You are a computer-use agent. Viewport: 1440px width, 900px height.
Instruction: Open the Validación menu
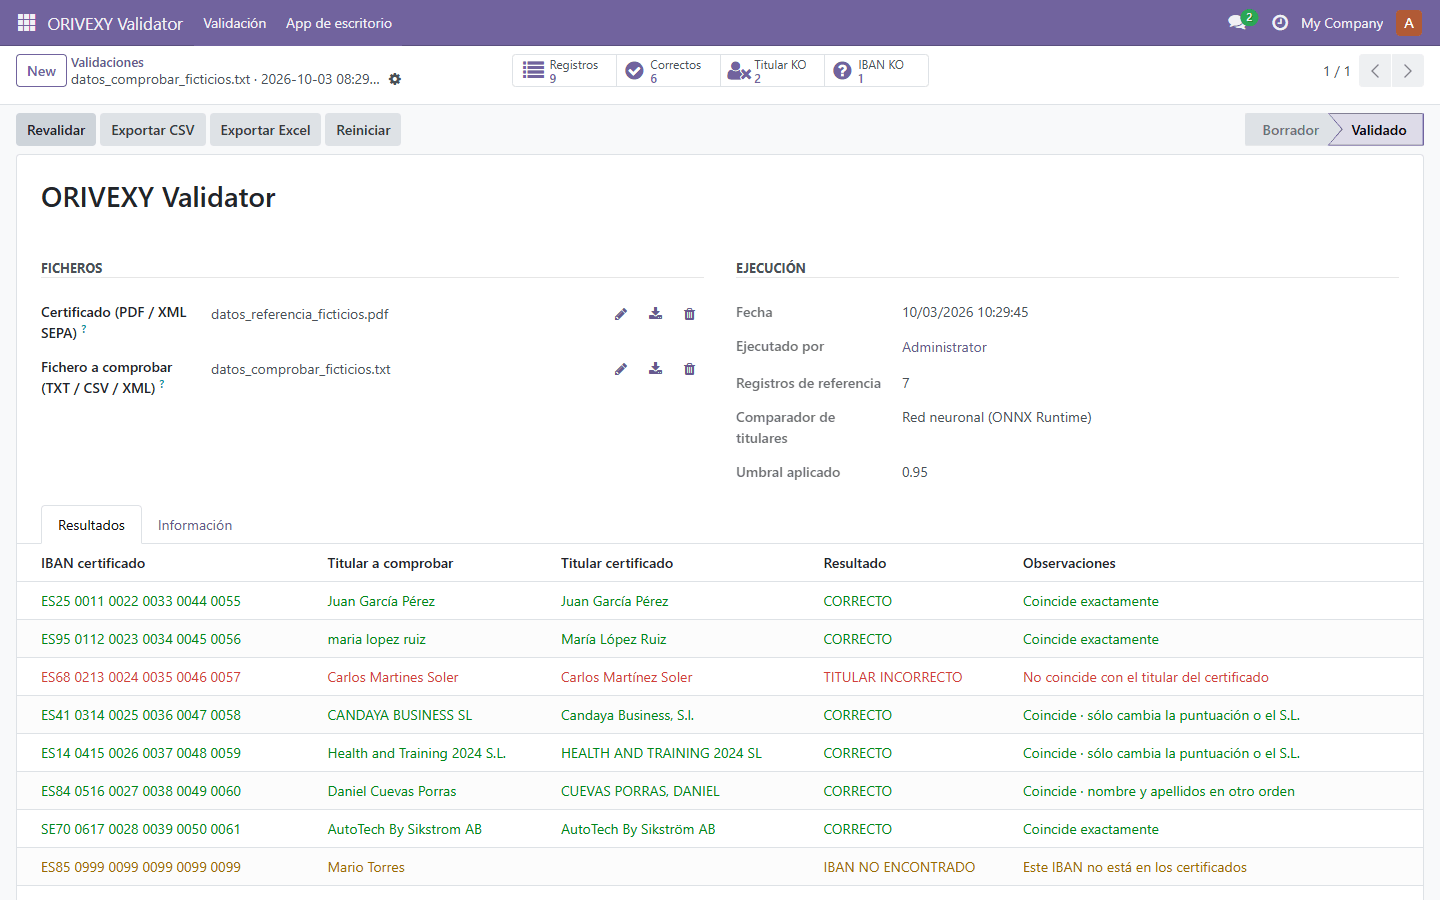pyautogui.click(x=235, y=23)
